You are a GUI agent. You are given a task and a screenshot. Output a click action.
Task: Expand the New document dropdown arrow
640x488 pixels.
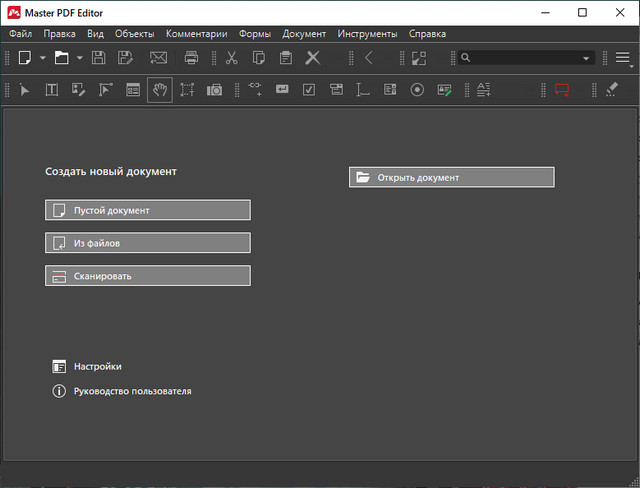click(42, 58)
